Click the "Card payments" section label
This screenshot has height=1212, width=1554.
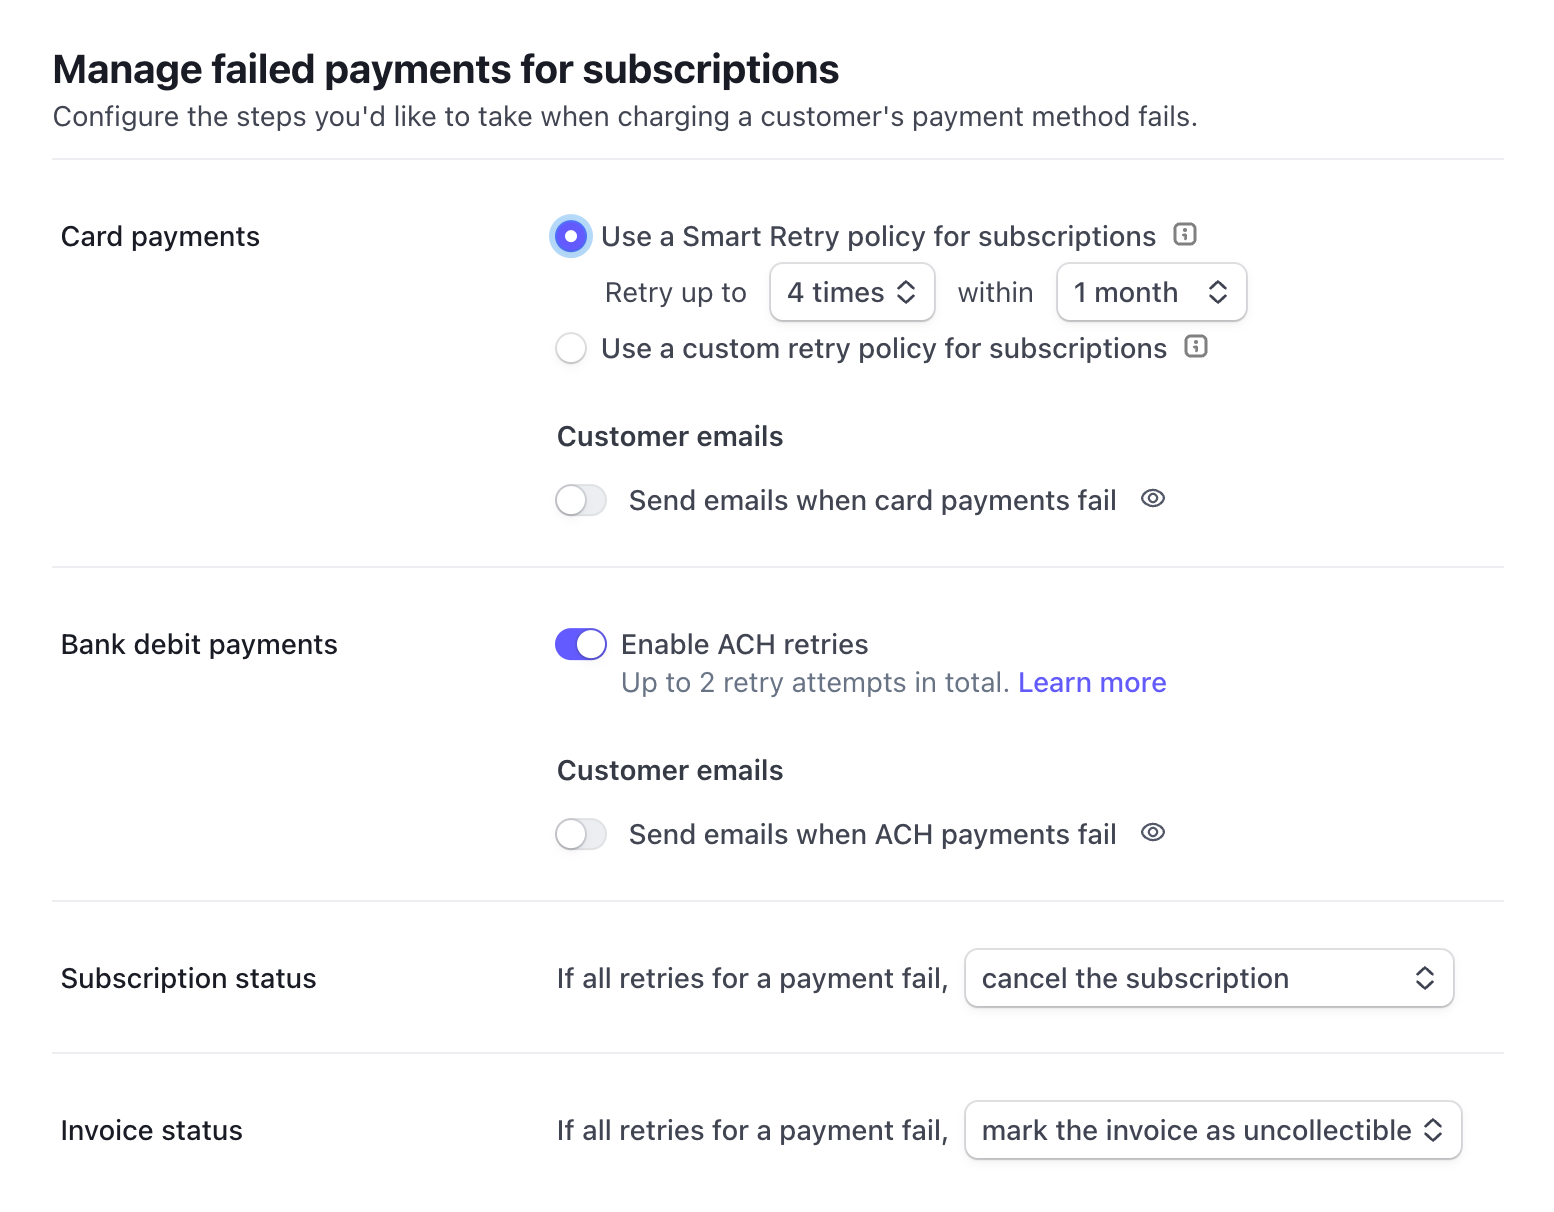160,237
